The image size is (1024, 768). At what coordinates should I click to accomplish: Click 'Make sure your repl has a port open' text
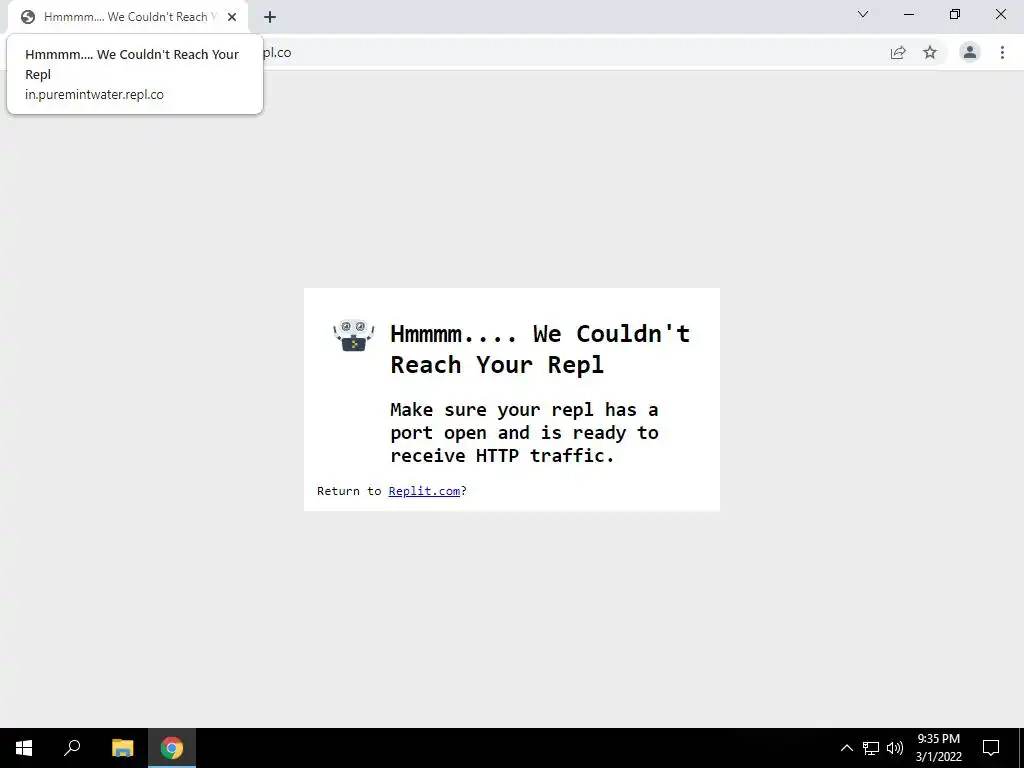pyautogui.click(x=524, y=432)
